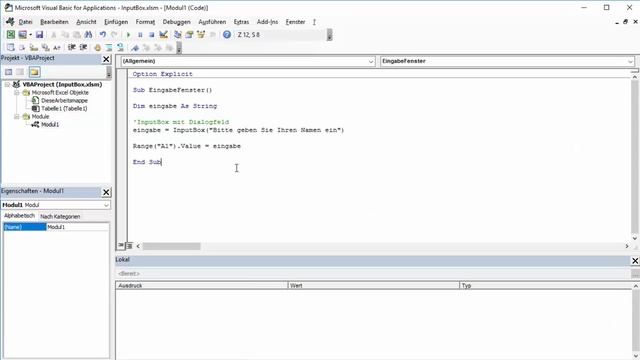
Task: Select DieseArbeitsmappe in project tree
Action: (64, 100)
